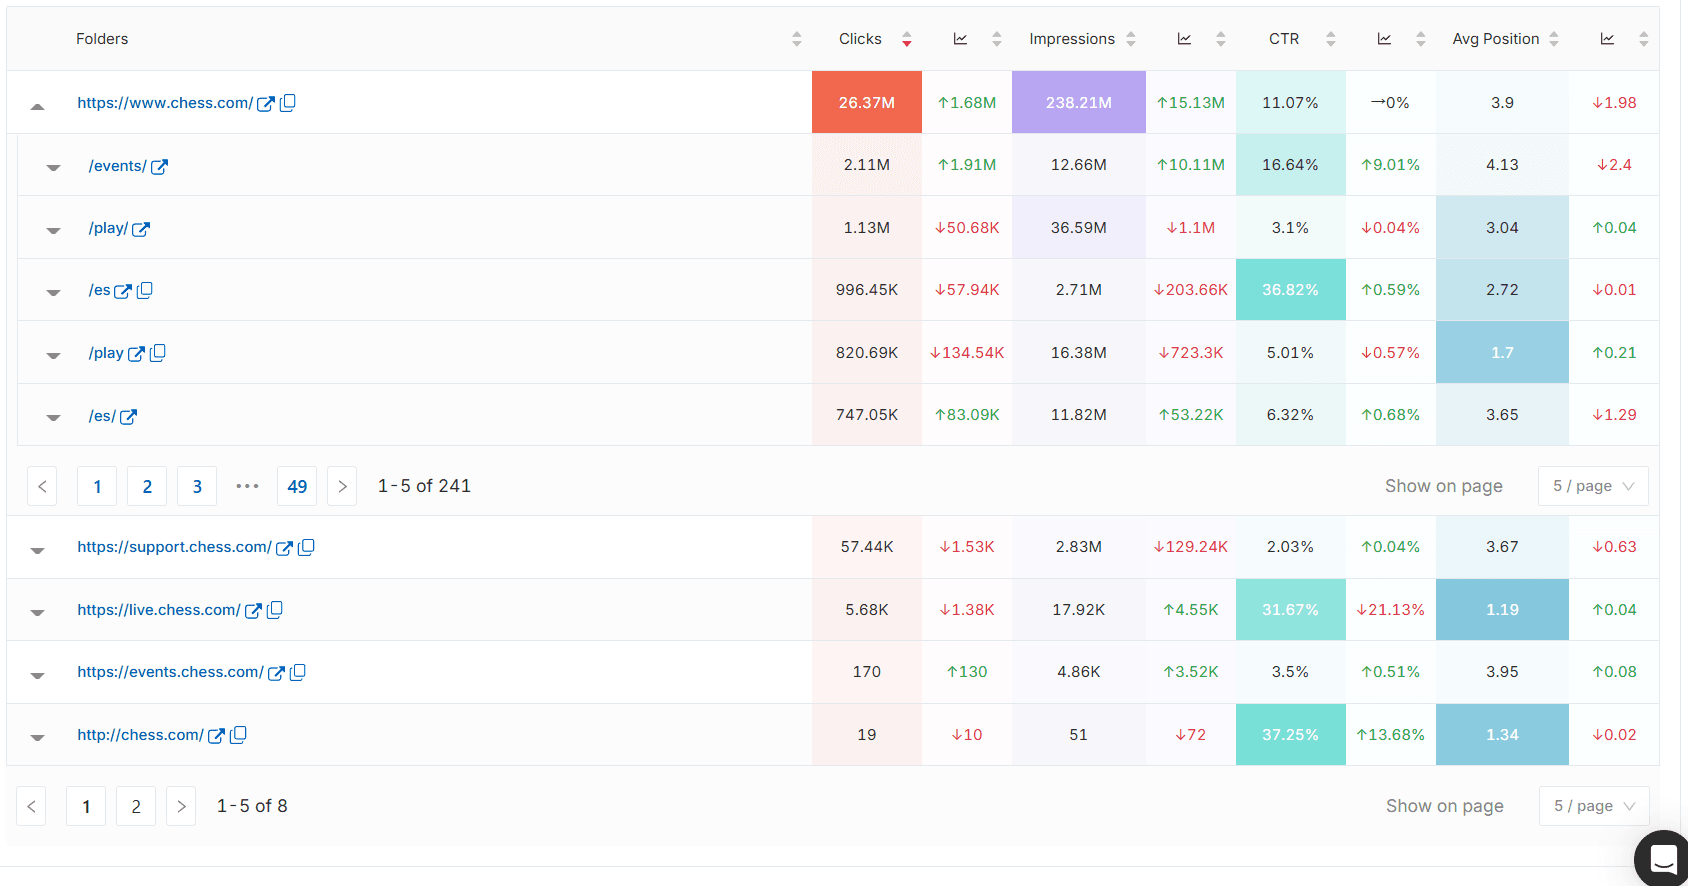Expand the https://events.chess.com/ row
The image size is (1688, 886).
coord(37,675)
